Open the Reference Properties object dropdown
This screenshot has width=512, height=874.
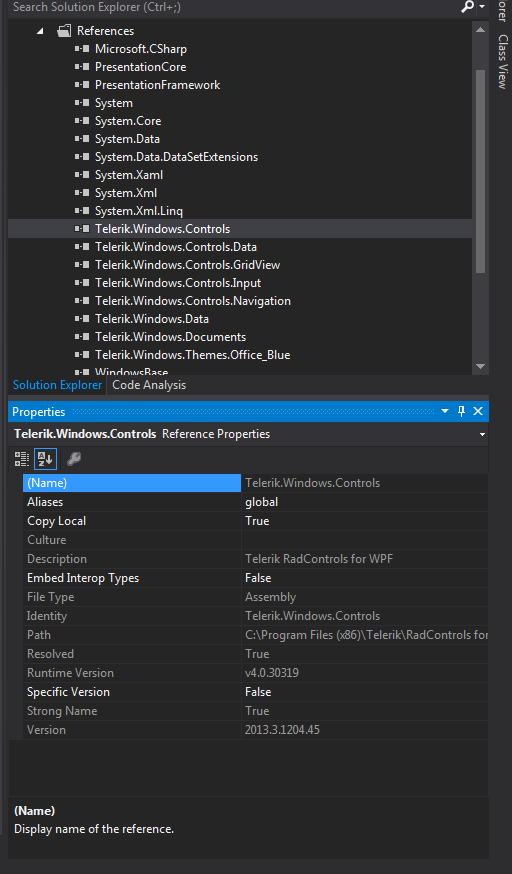(482, 434)
